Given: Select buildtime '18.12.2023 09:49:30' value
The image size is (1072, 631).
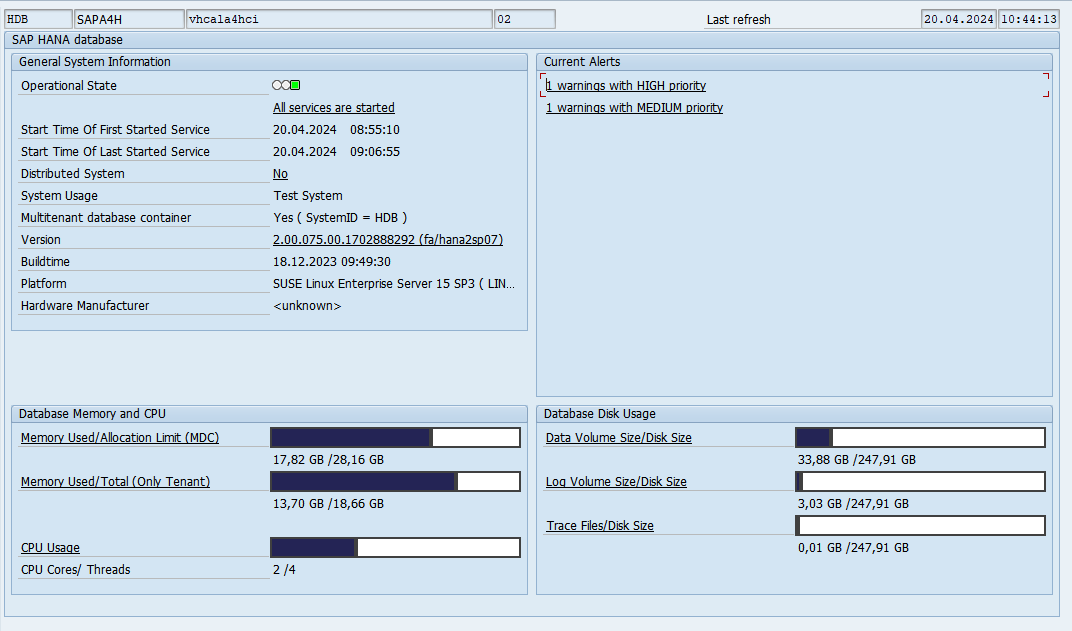Looking at the screenshot, I should click(x=332, y=262).
